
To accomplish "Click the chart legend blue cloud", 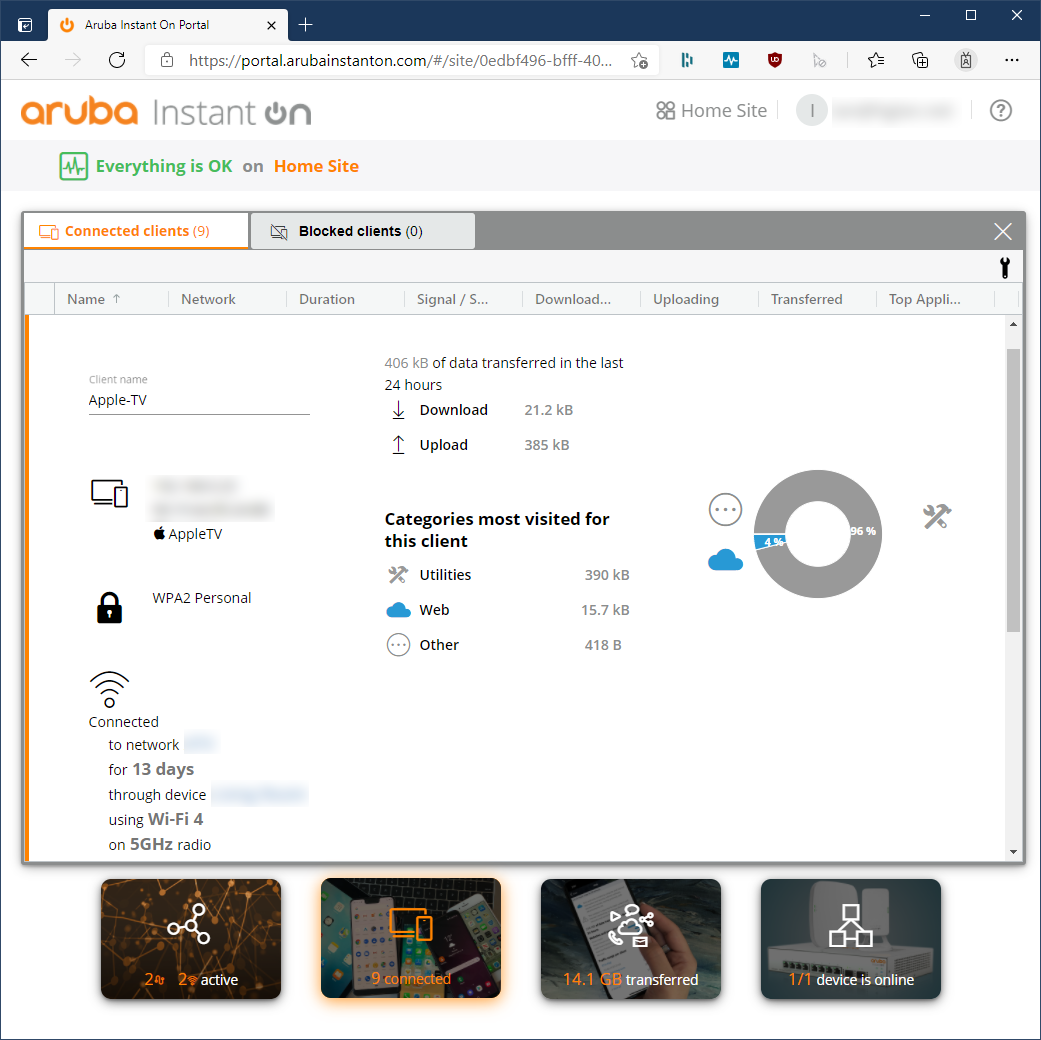I will coord(725,560).
